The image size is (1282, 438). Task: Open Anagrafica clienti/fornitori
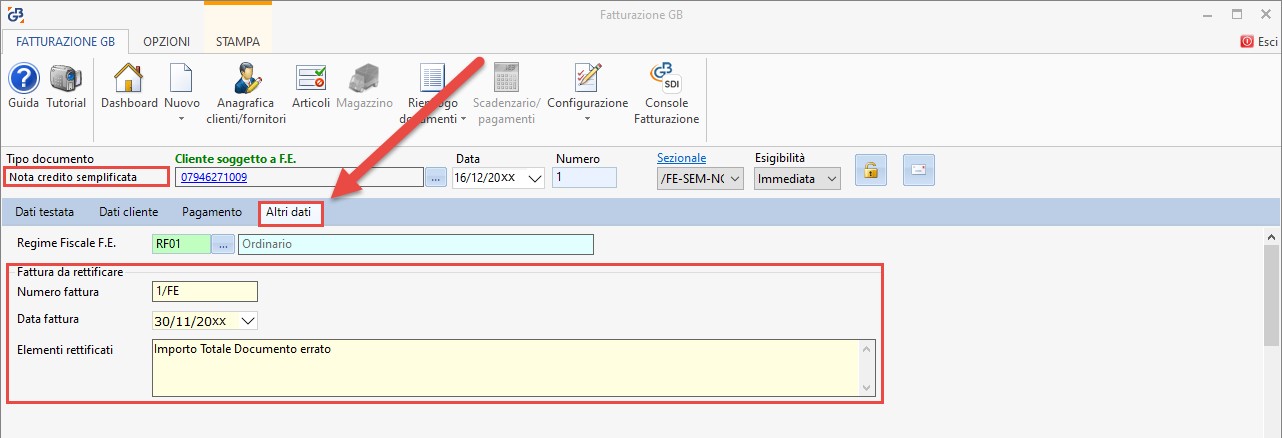[246, 92]
